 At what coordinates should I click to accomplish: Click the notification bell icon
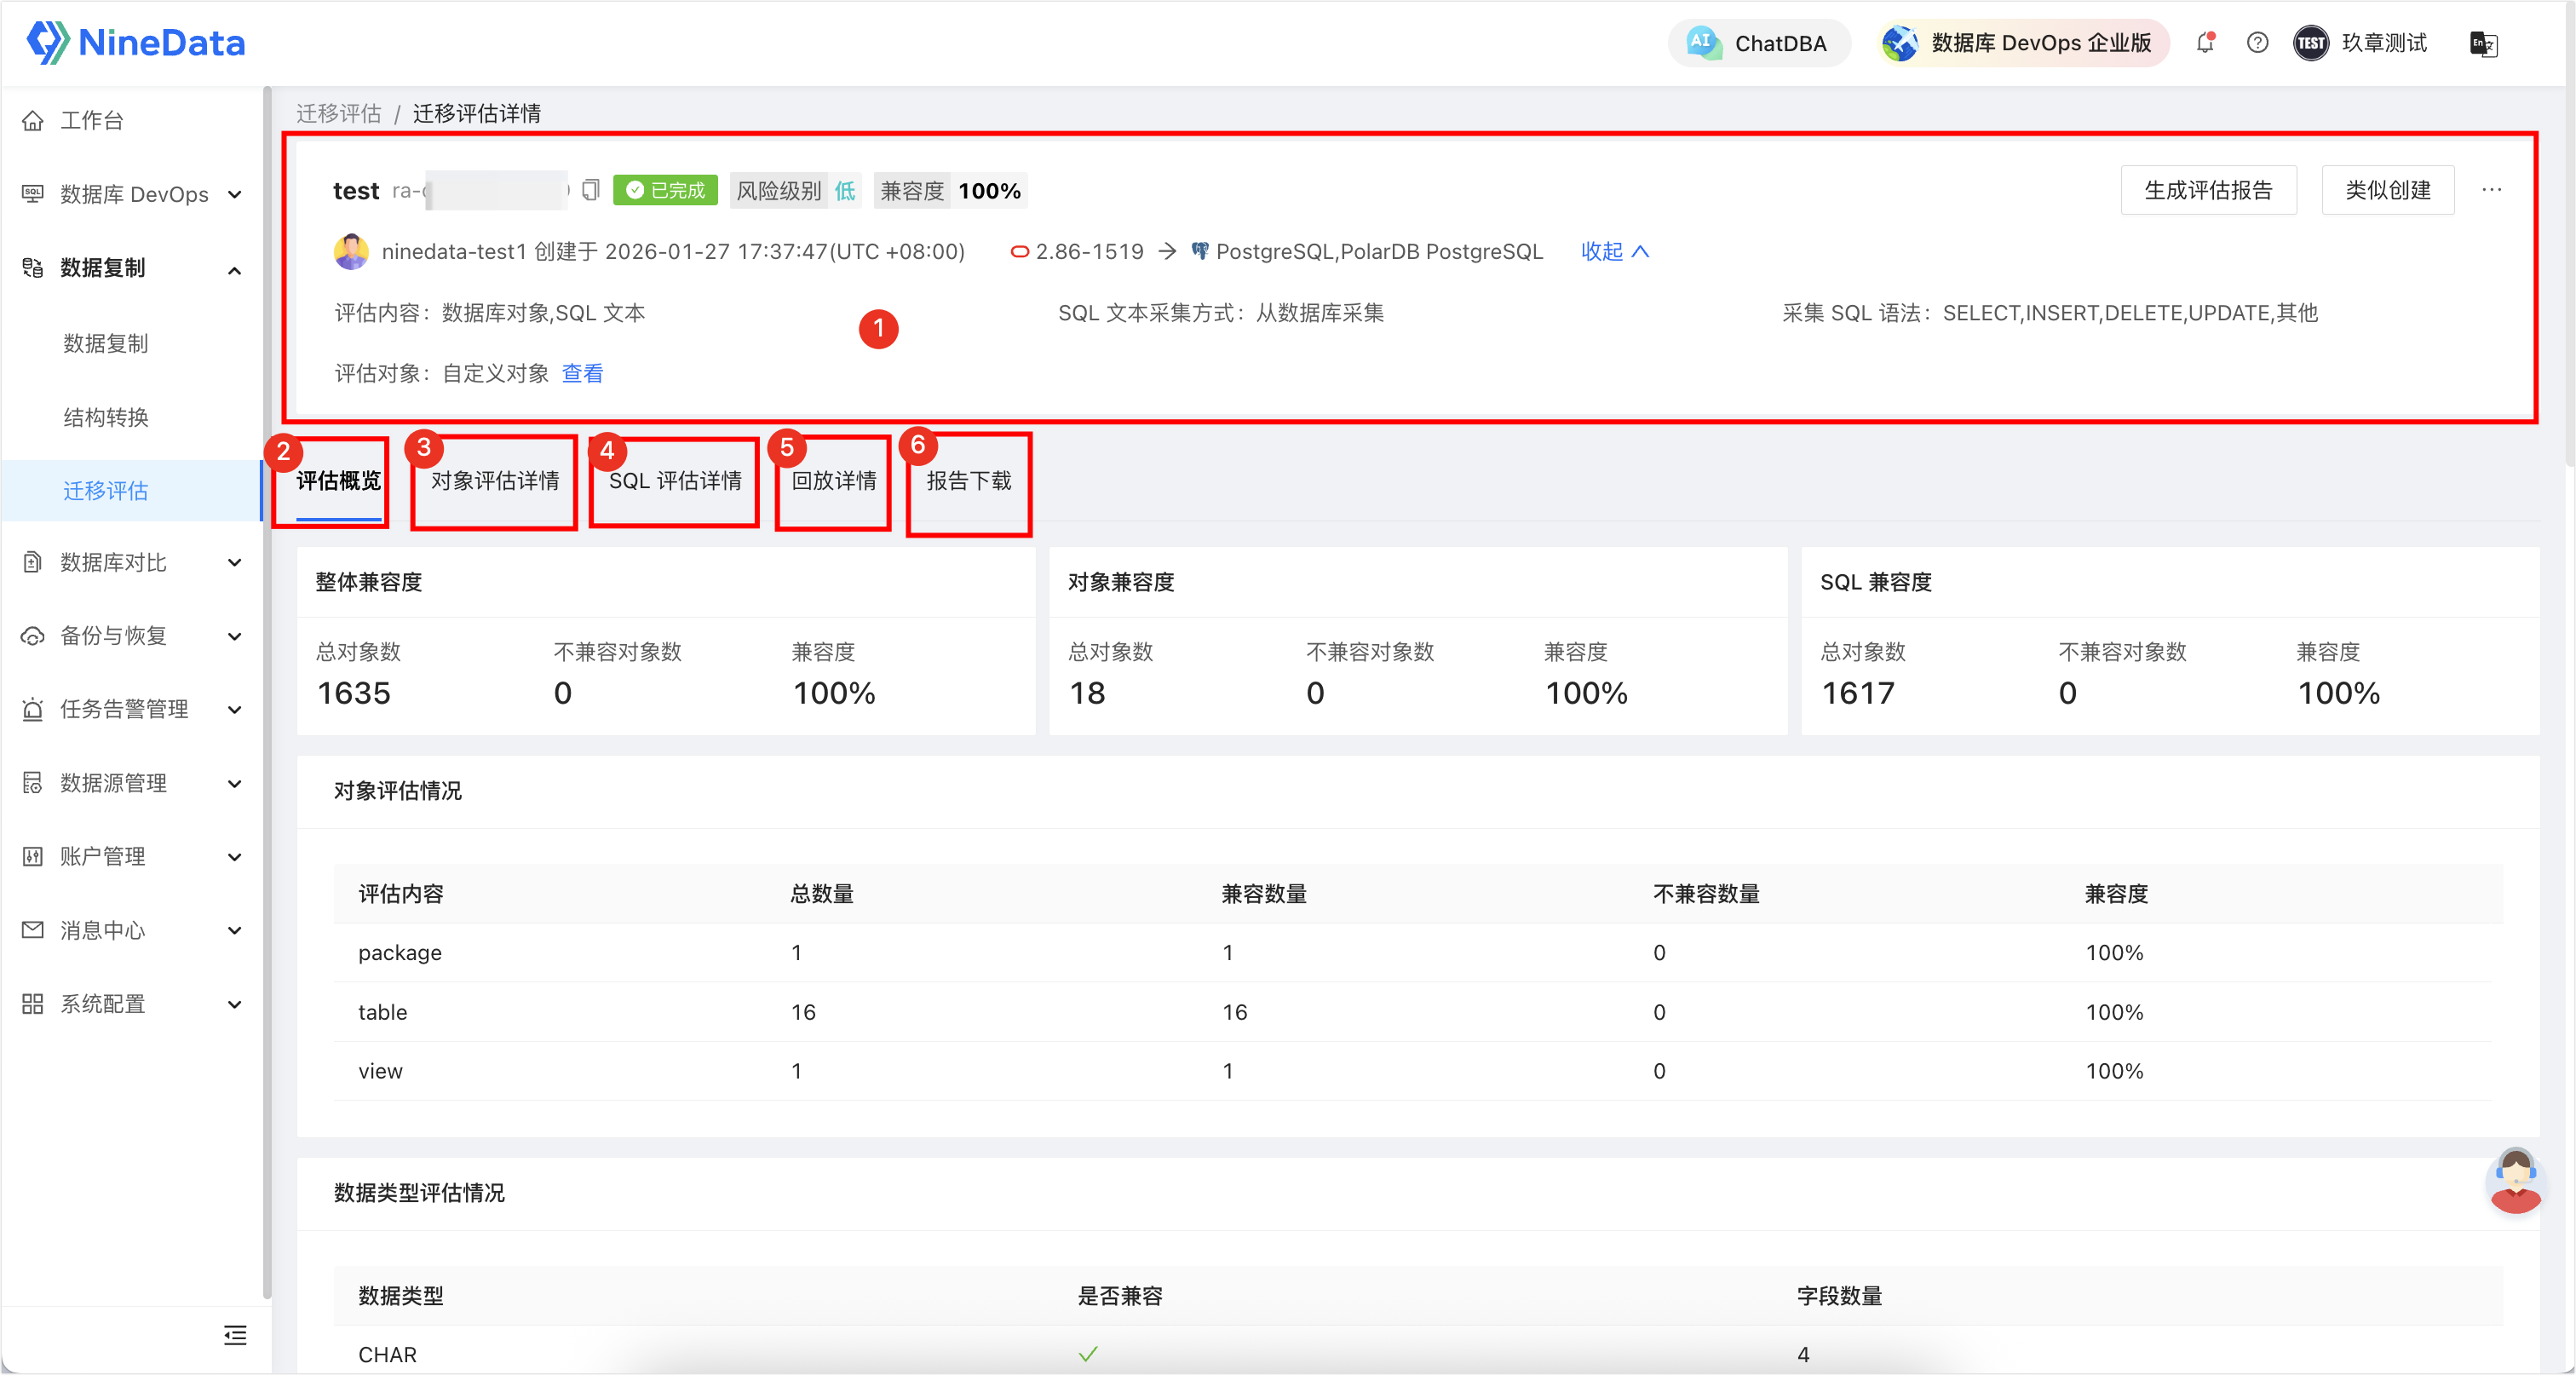click(2205, 43)
